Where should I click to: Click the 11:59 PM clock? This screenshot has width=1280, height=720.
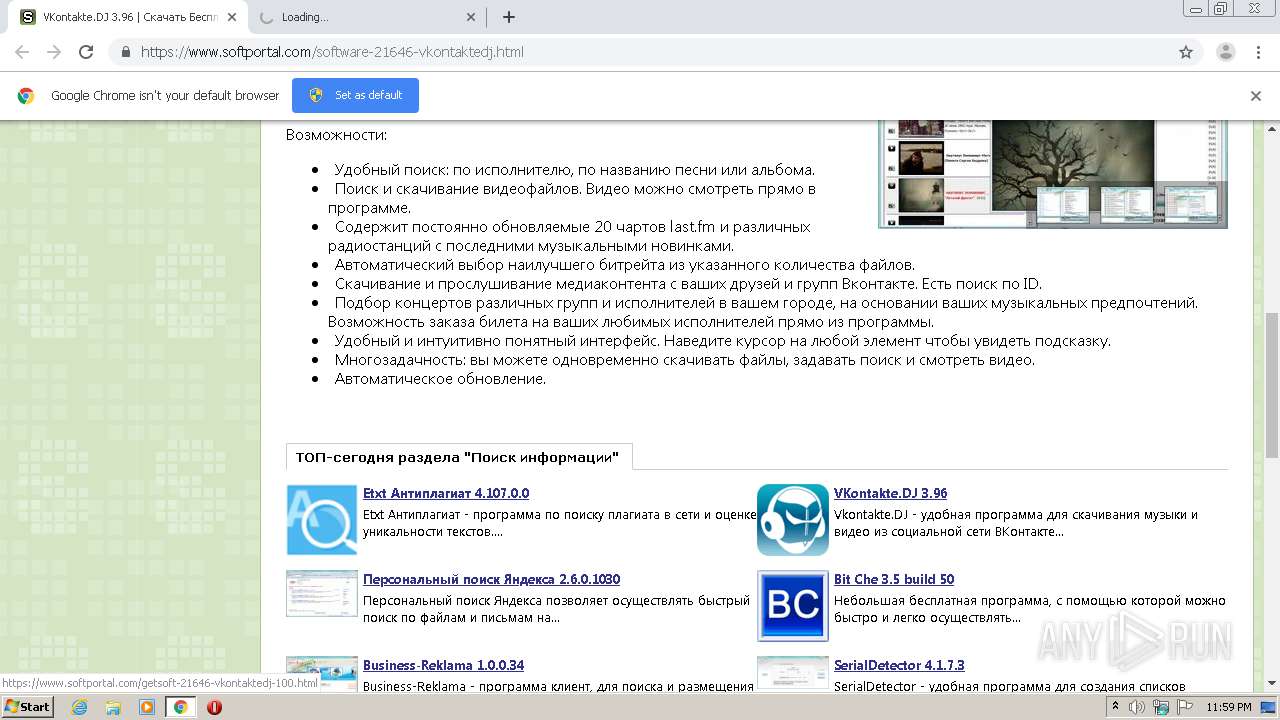[1229, 707]
